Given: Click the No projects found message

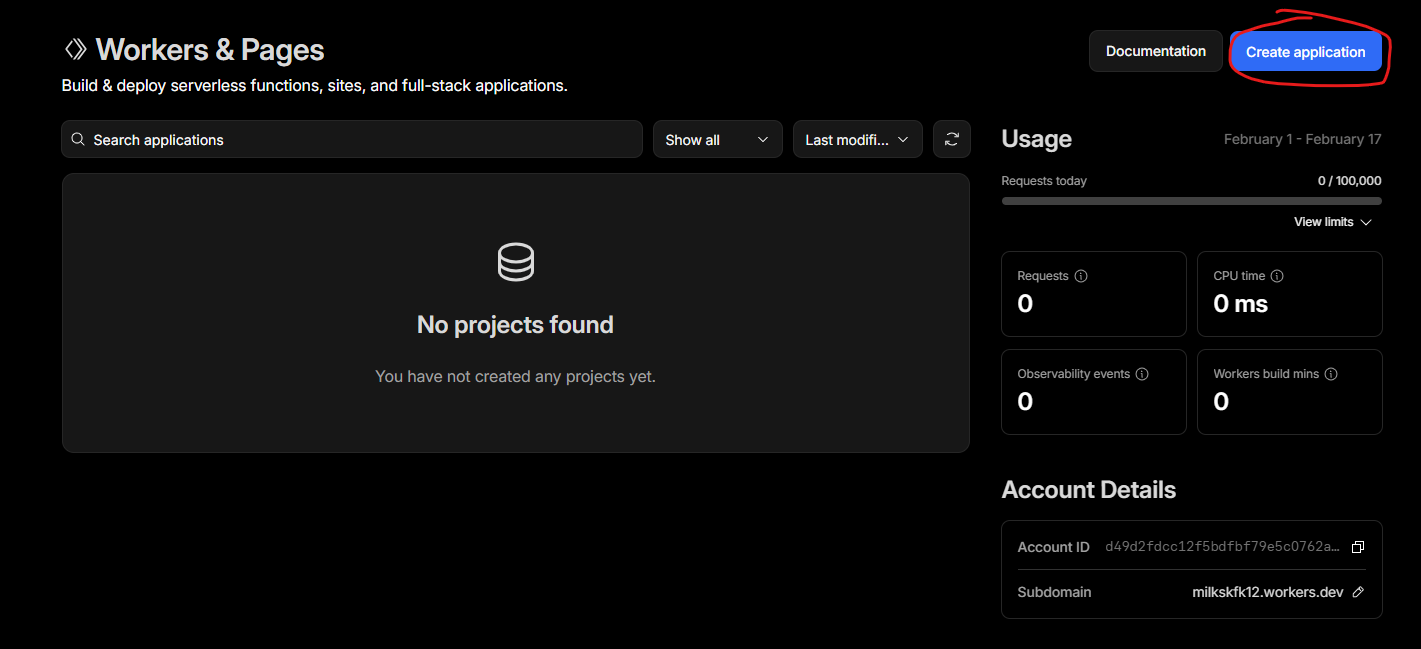Looking at the screenshot, I should 515,325.
